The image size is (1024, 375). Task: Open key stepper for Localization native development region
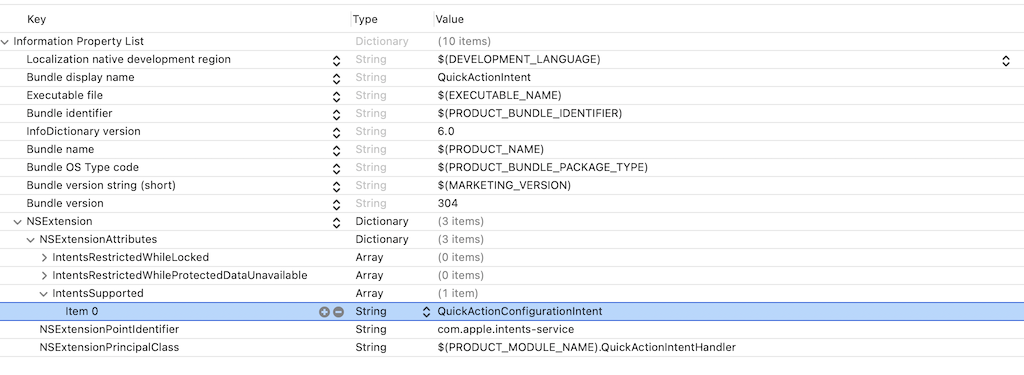pyautogui.click(x=336, y=61)
